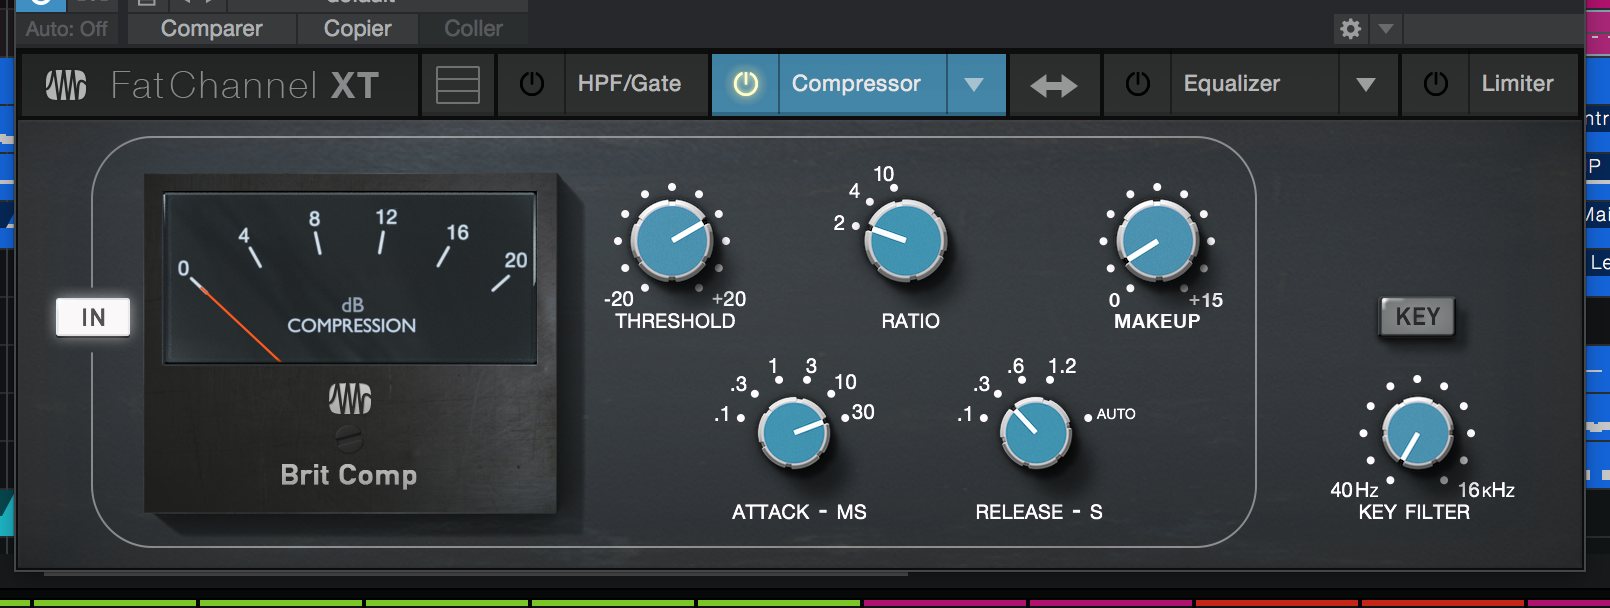
Task: Enable the KEY sidechain button
Action: 1417,317
